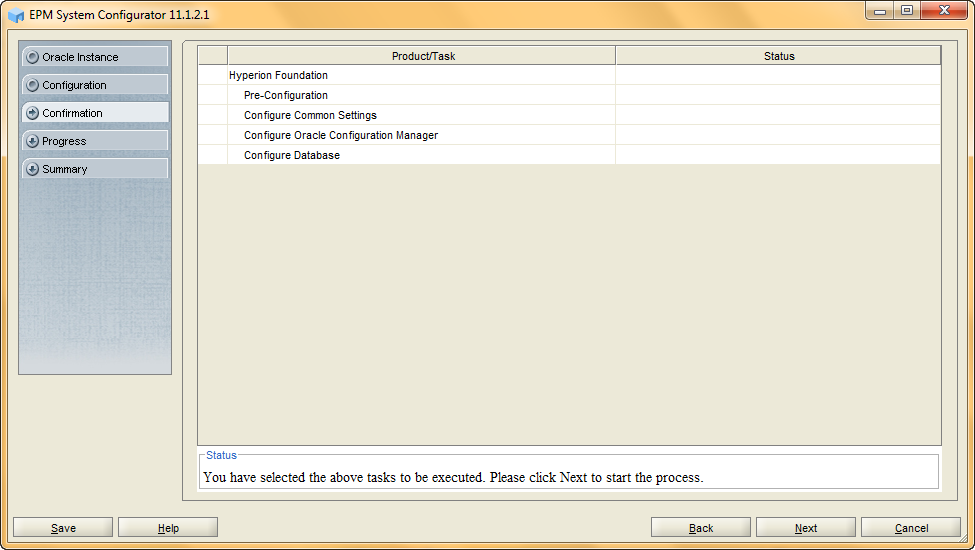The image size is (975, 550).
Task: Select the Summary step label
Action: point(65,169)
